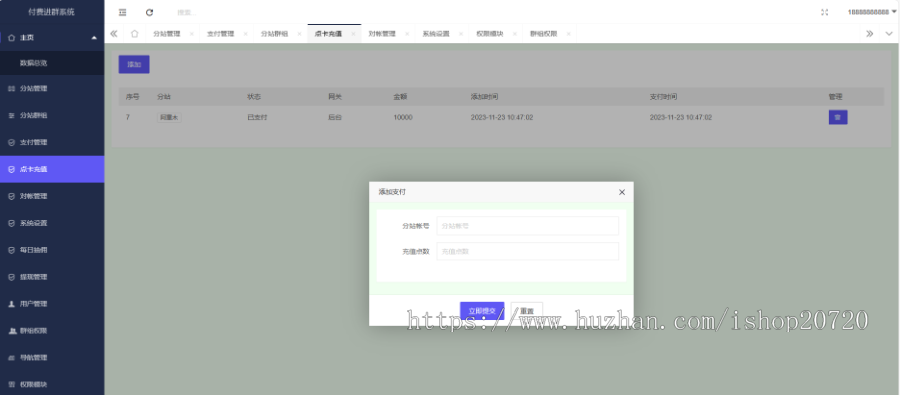Open 提现管理 in the sidebar

pyautogui.click(x=52, y=277)
